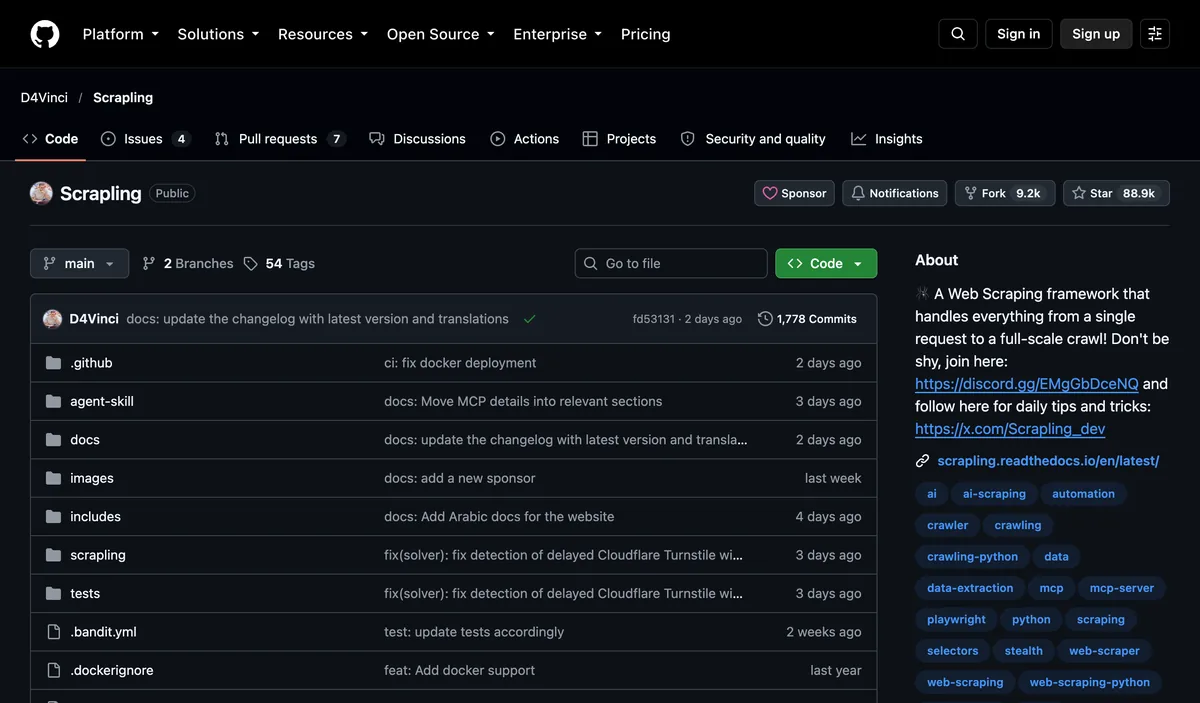The height and width of the screenshot is (703, 1200).
Task: Switch to the Pull requests tab
Action: [x=280, y=139]
